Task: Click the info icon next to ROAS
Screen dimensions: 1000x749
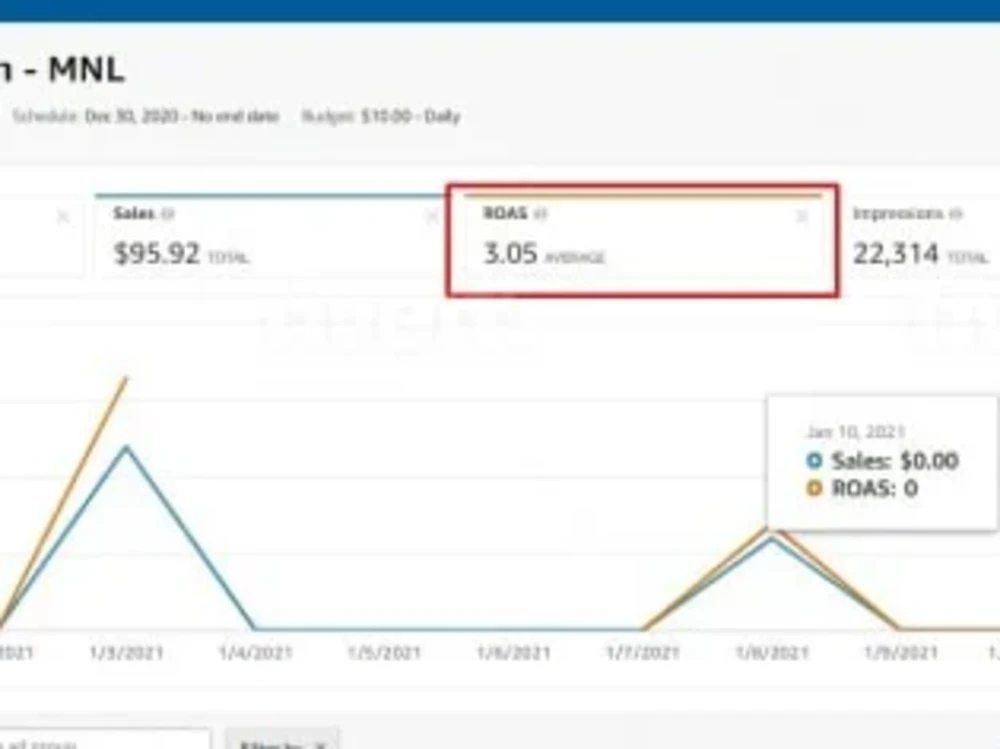Action: tap(541, 214)
